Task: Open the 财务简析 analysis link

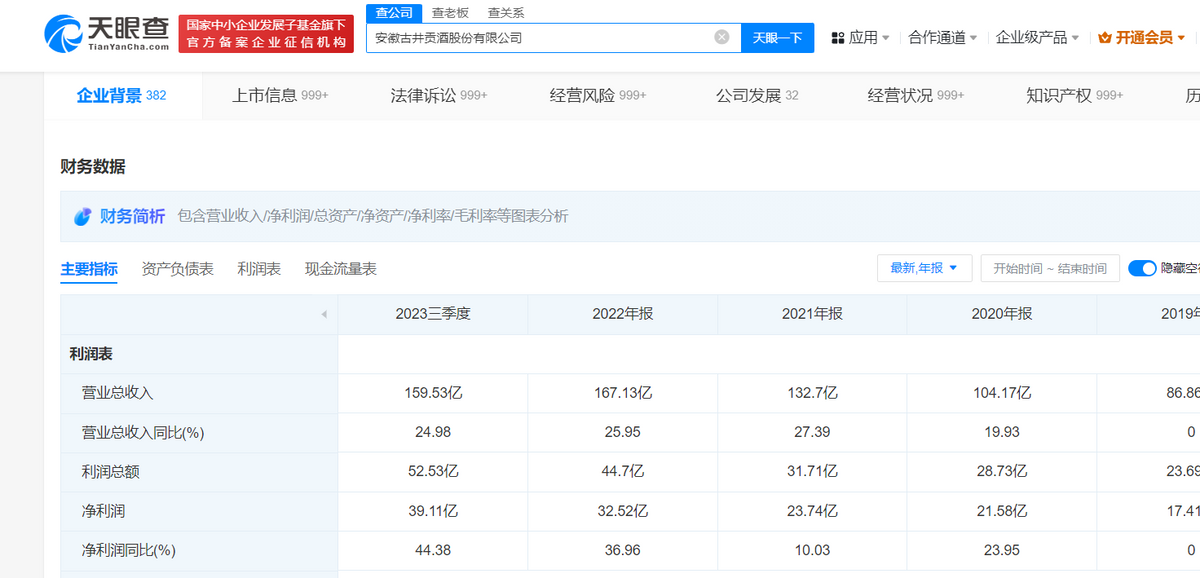Action: pos(132,216)
